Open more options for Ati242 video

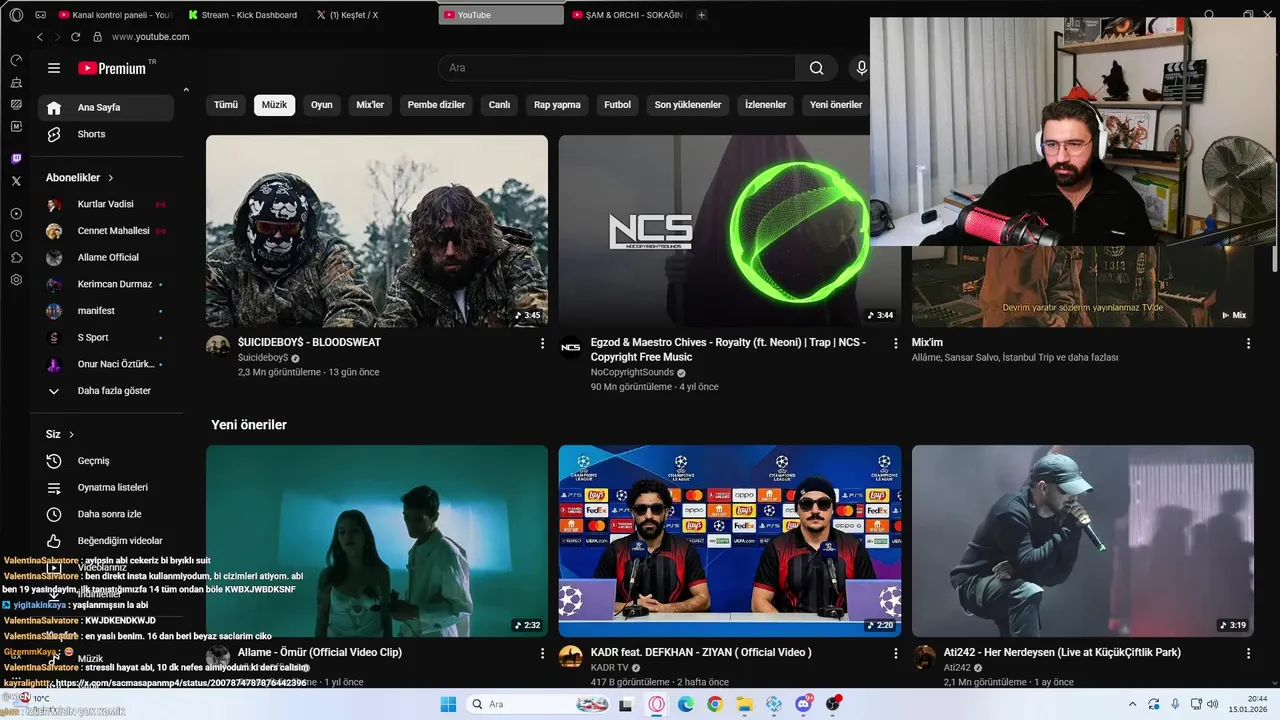1248,653
